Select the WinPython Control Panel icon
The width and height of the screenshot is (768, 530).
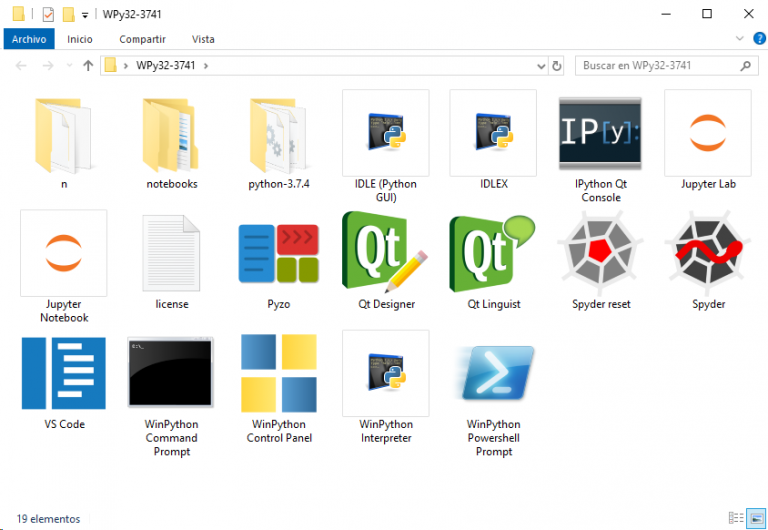click(x=278, y=373)
